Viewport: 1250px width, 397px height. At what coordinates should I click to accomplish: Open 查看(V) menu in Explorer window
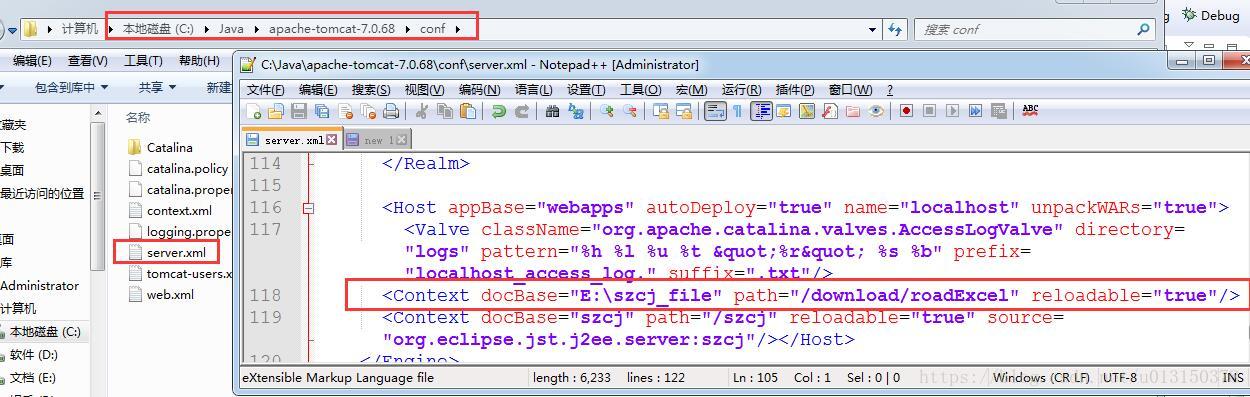tap(87, 61)
